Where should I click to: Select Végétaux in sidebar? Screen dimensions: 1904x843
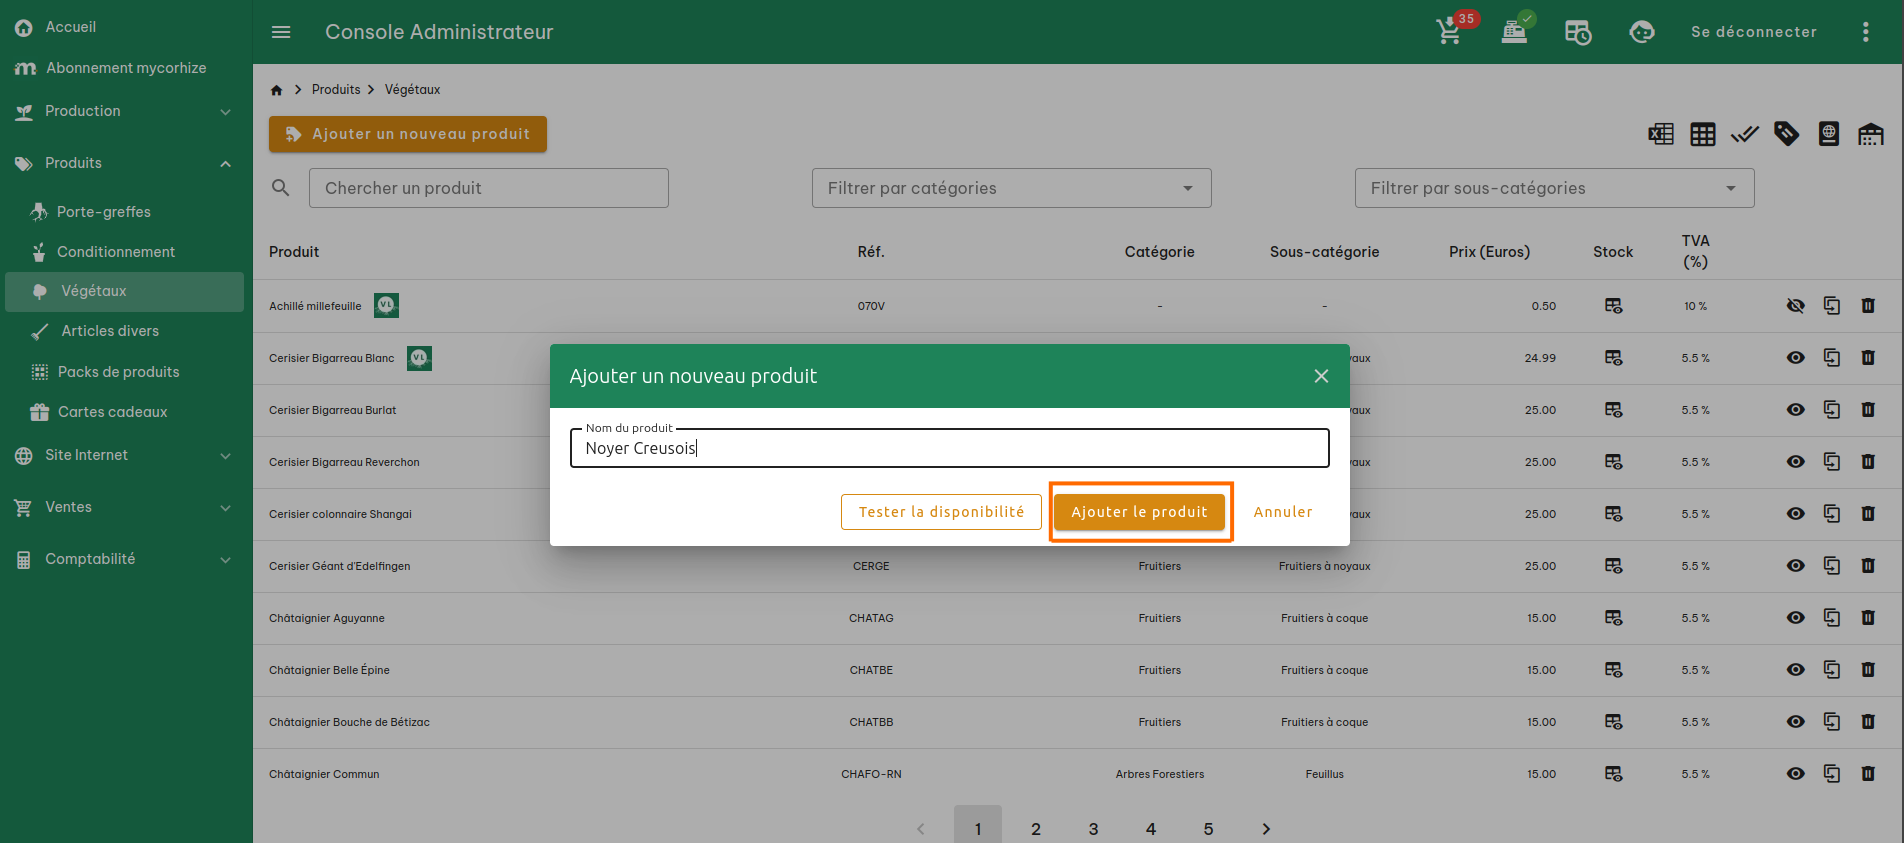(x=124, y=291)
